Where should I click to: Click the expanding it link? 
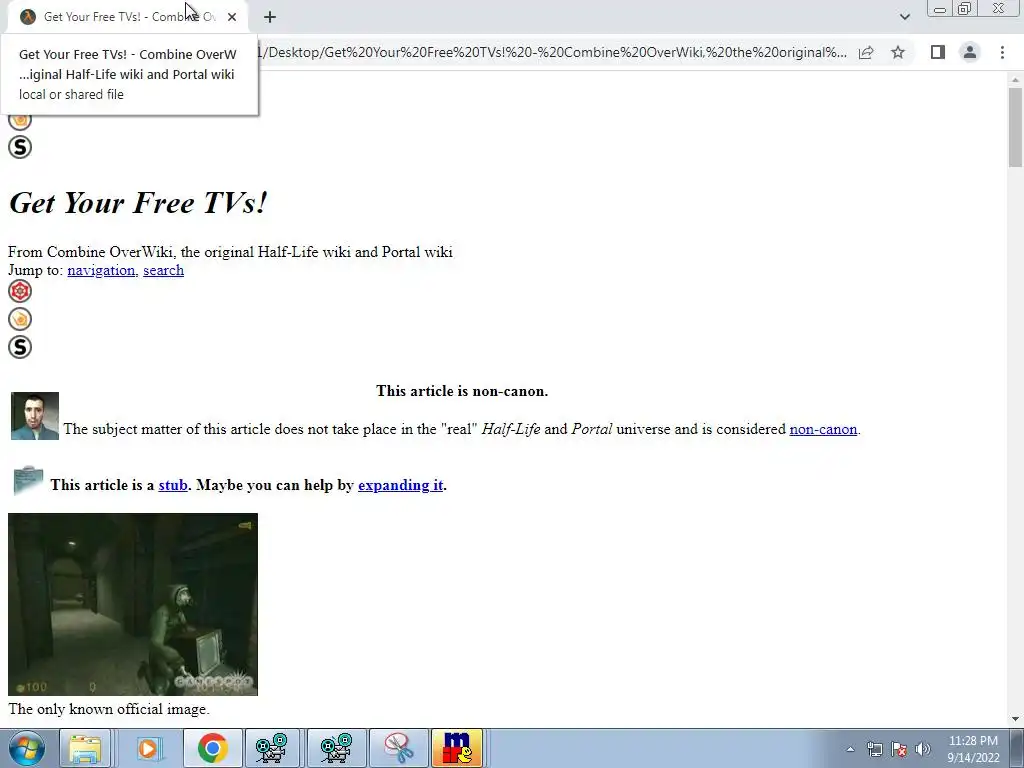coord(400,485)
